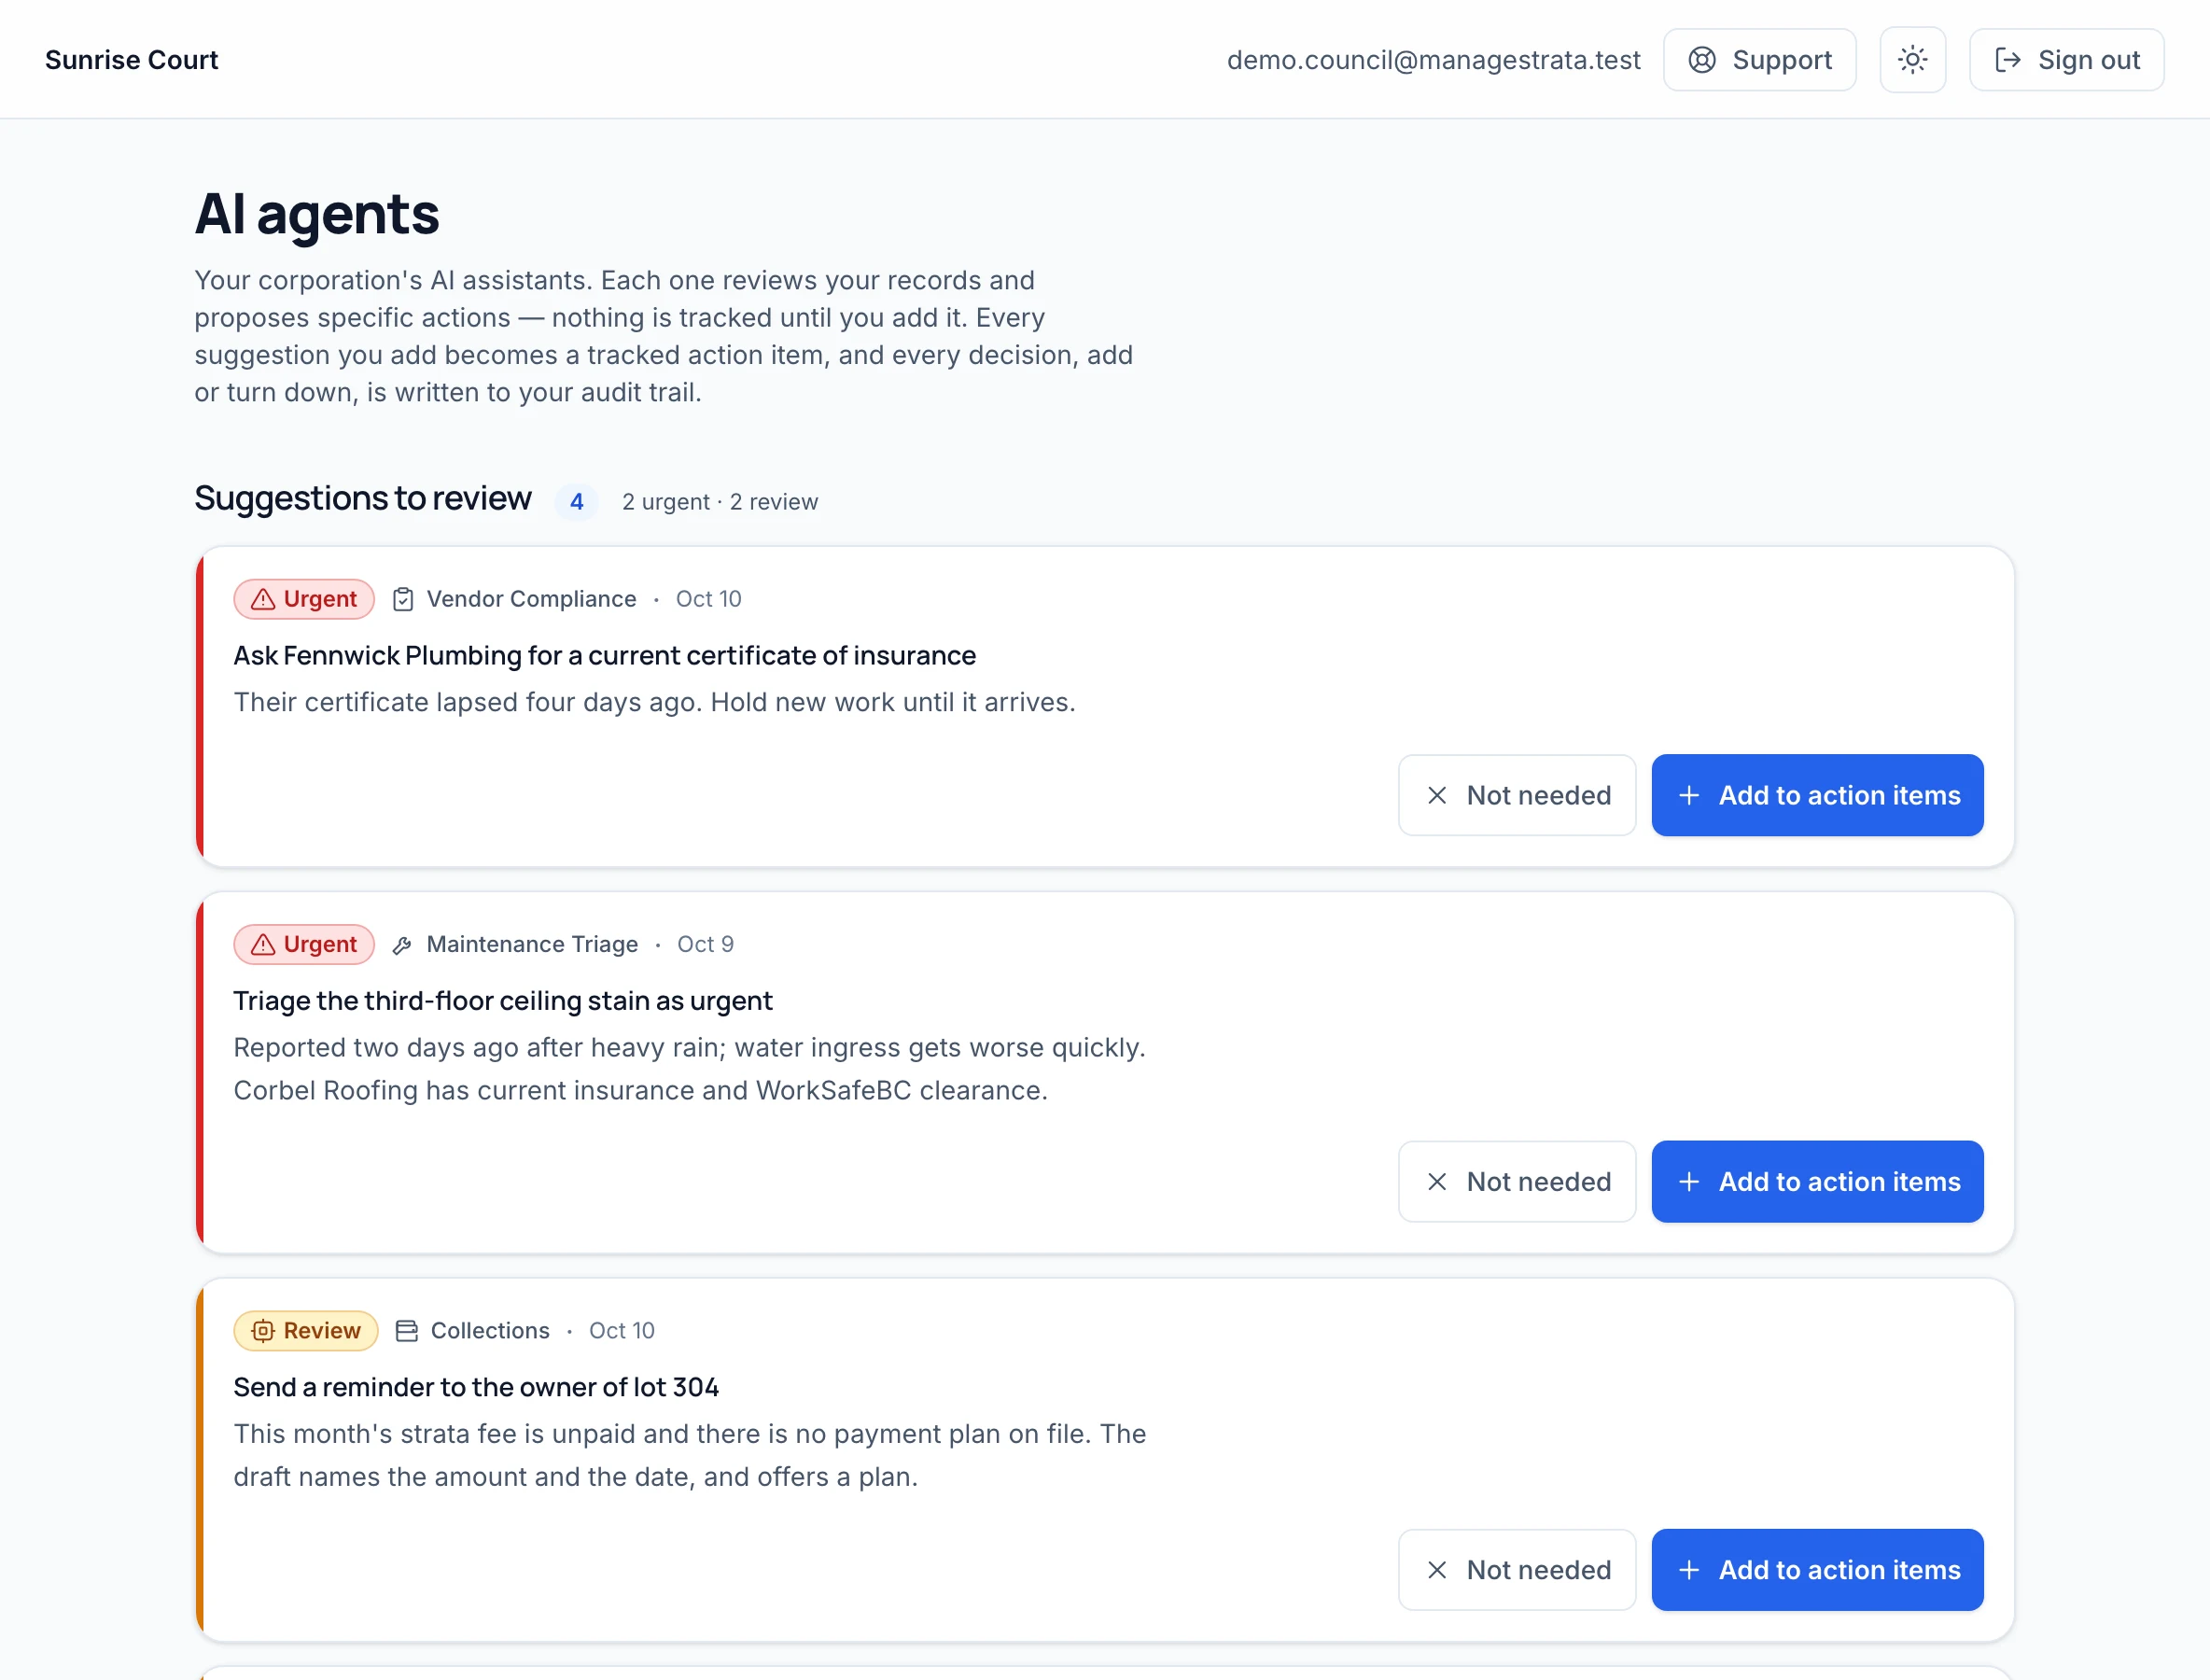
Task: Click the demo.council@managestrata.test email
Action: click(1433, 60)
